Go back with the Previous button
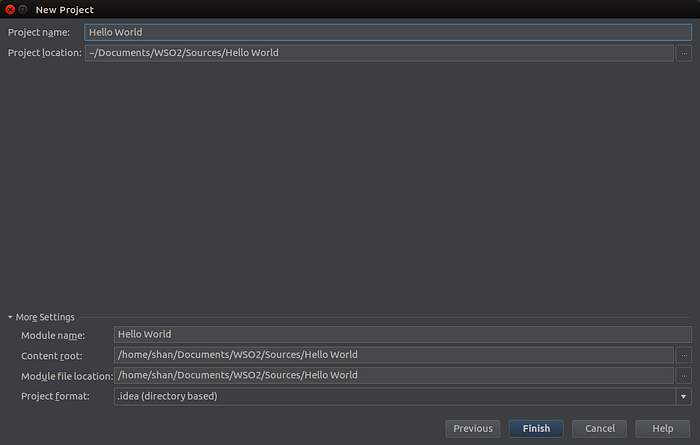Viewport: 700px width, 445px height. click(x=473, y=428)
